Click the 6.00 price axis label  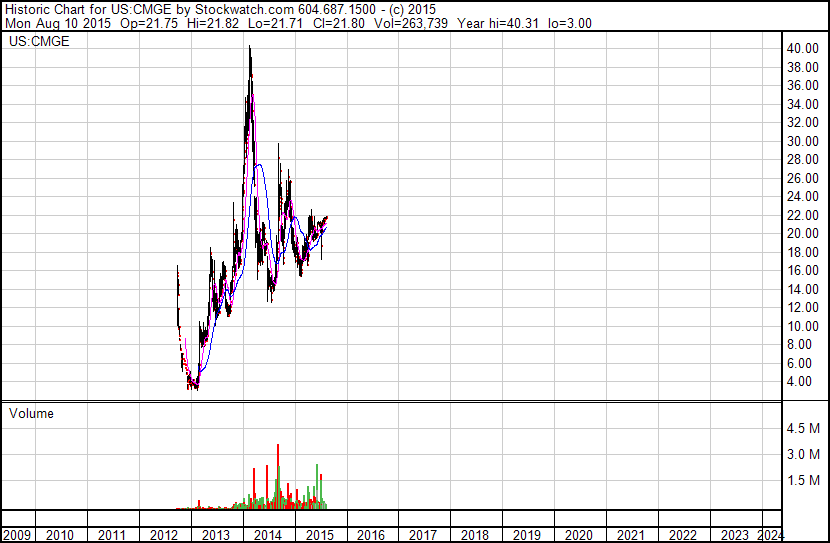799,363
